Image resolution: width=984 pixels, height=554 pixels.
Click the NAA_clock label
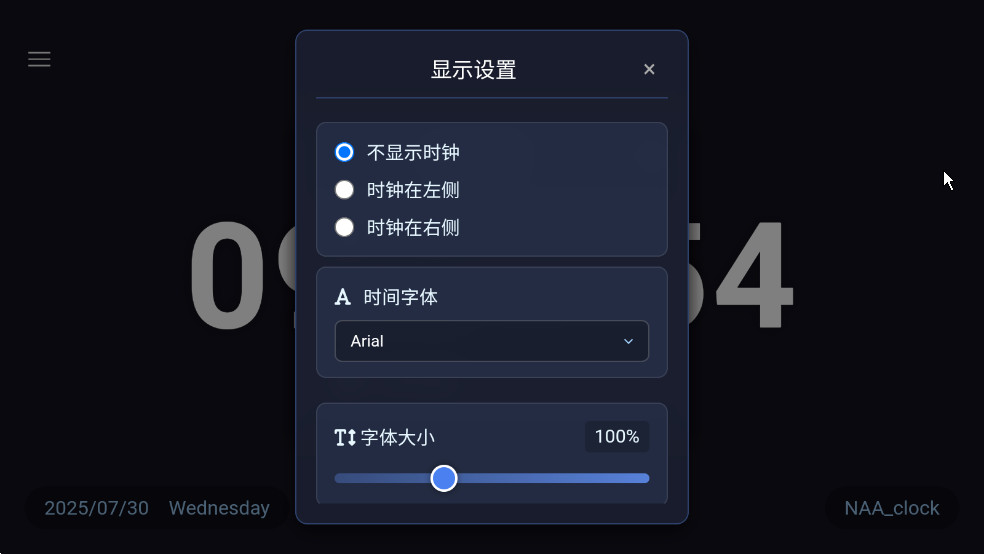pyautogui.click(x=892, y=508)
